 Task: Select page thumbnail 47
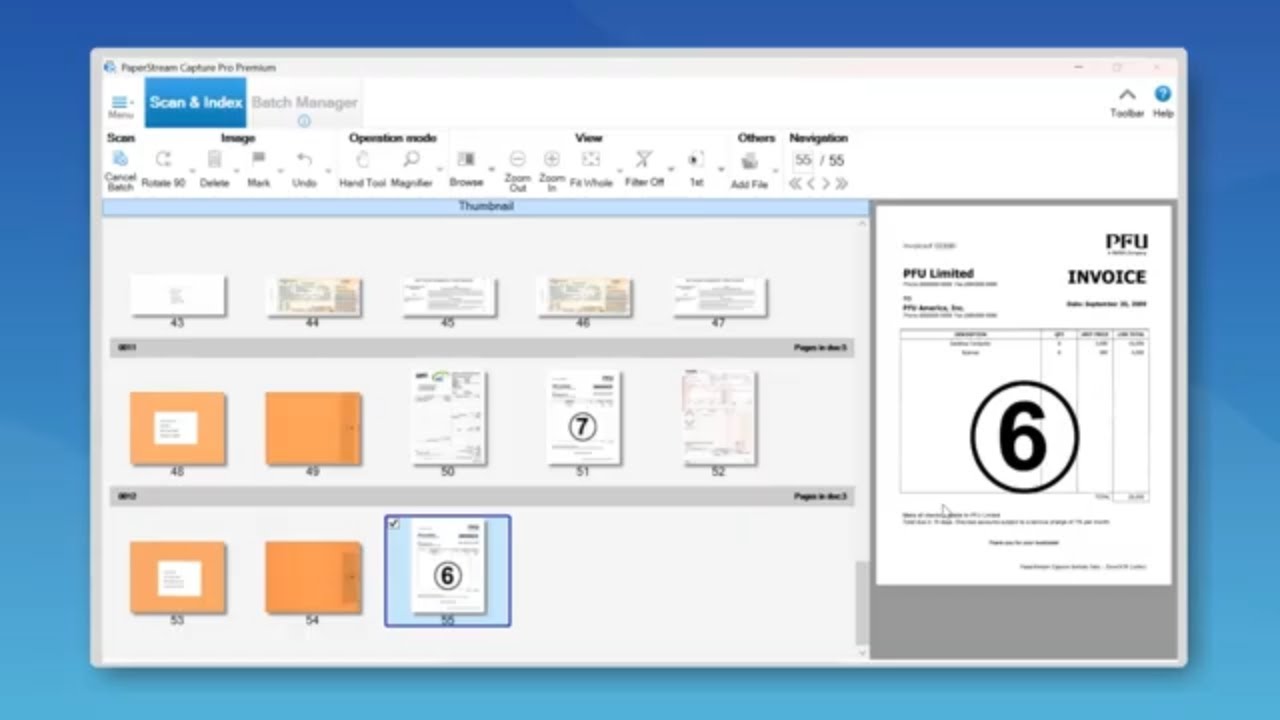coord(719,297)
